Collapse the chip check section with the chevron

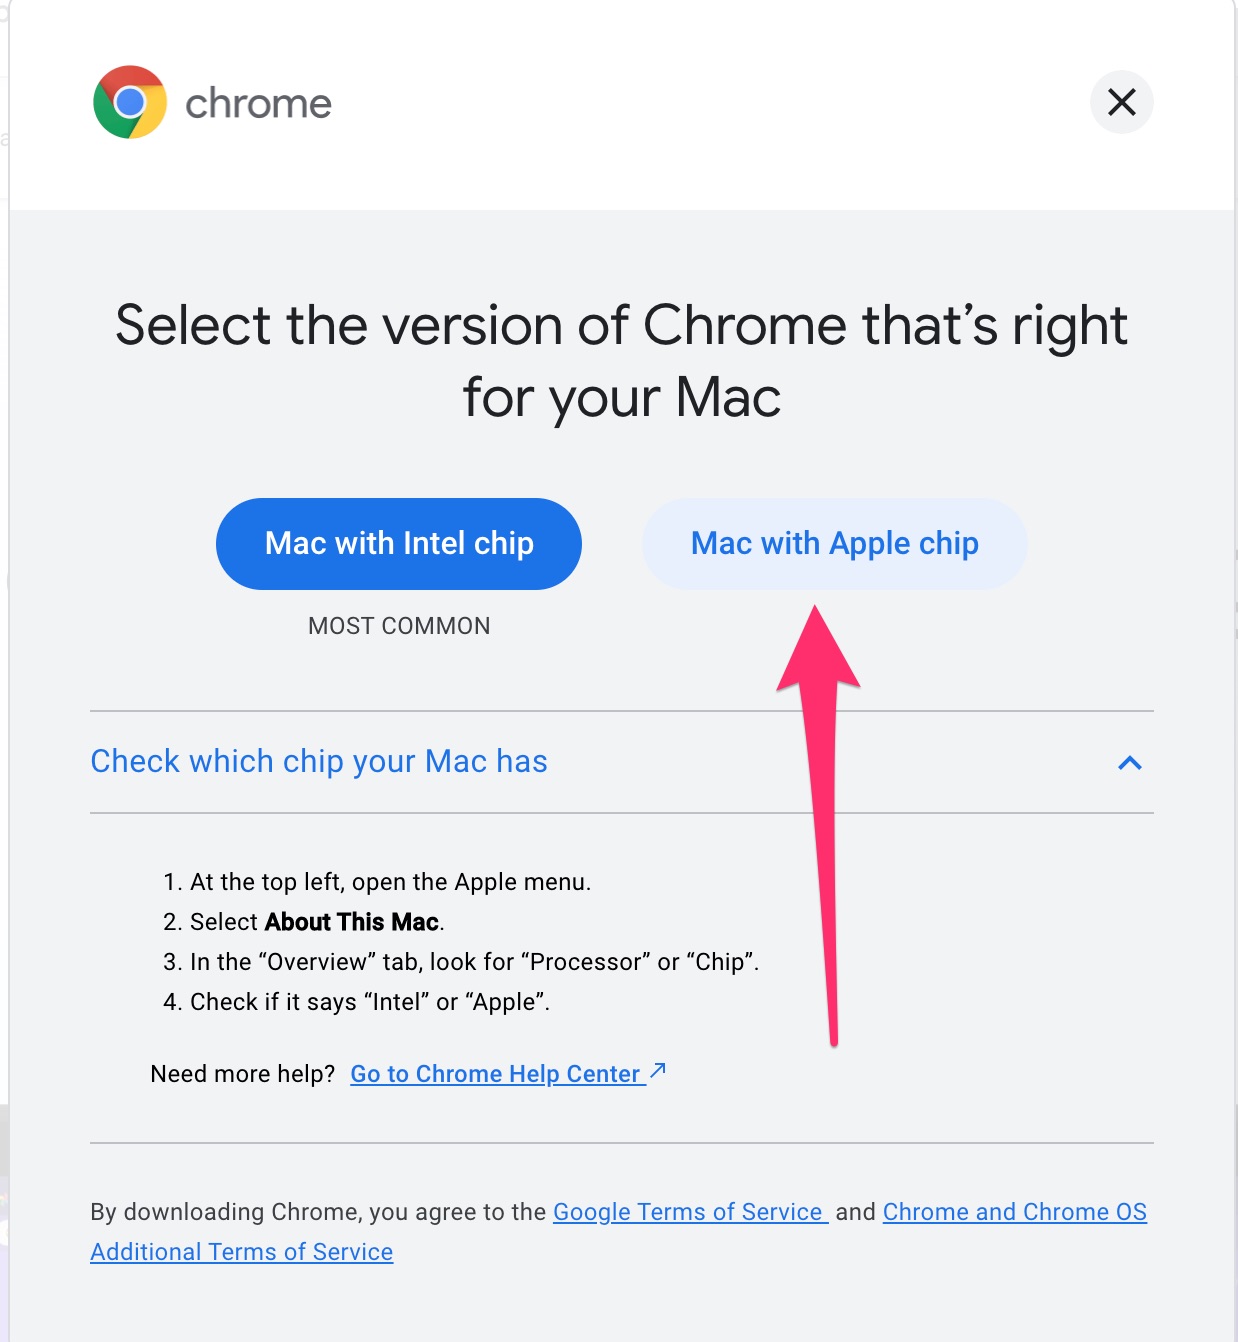[x=1129, y=763]
